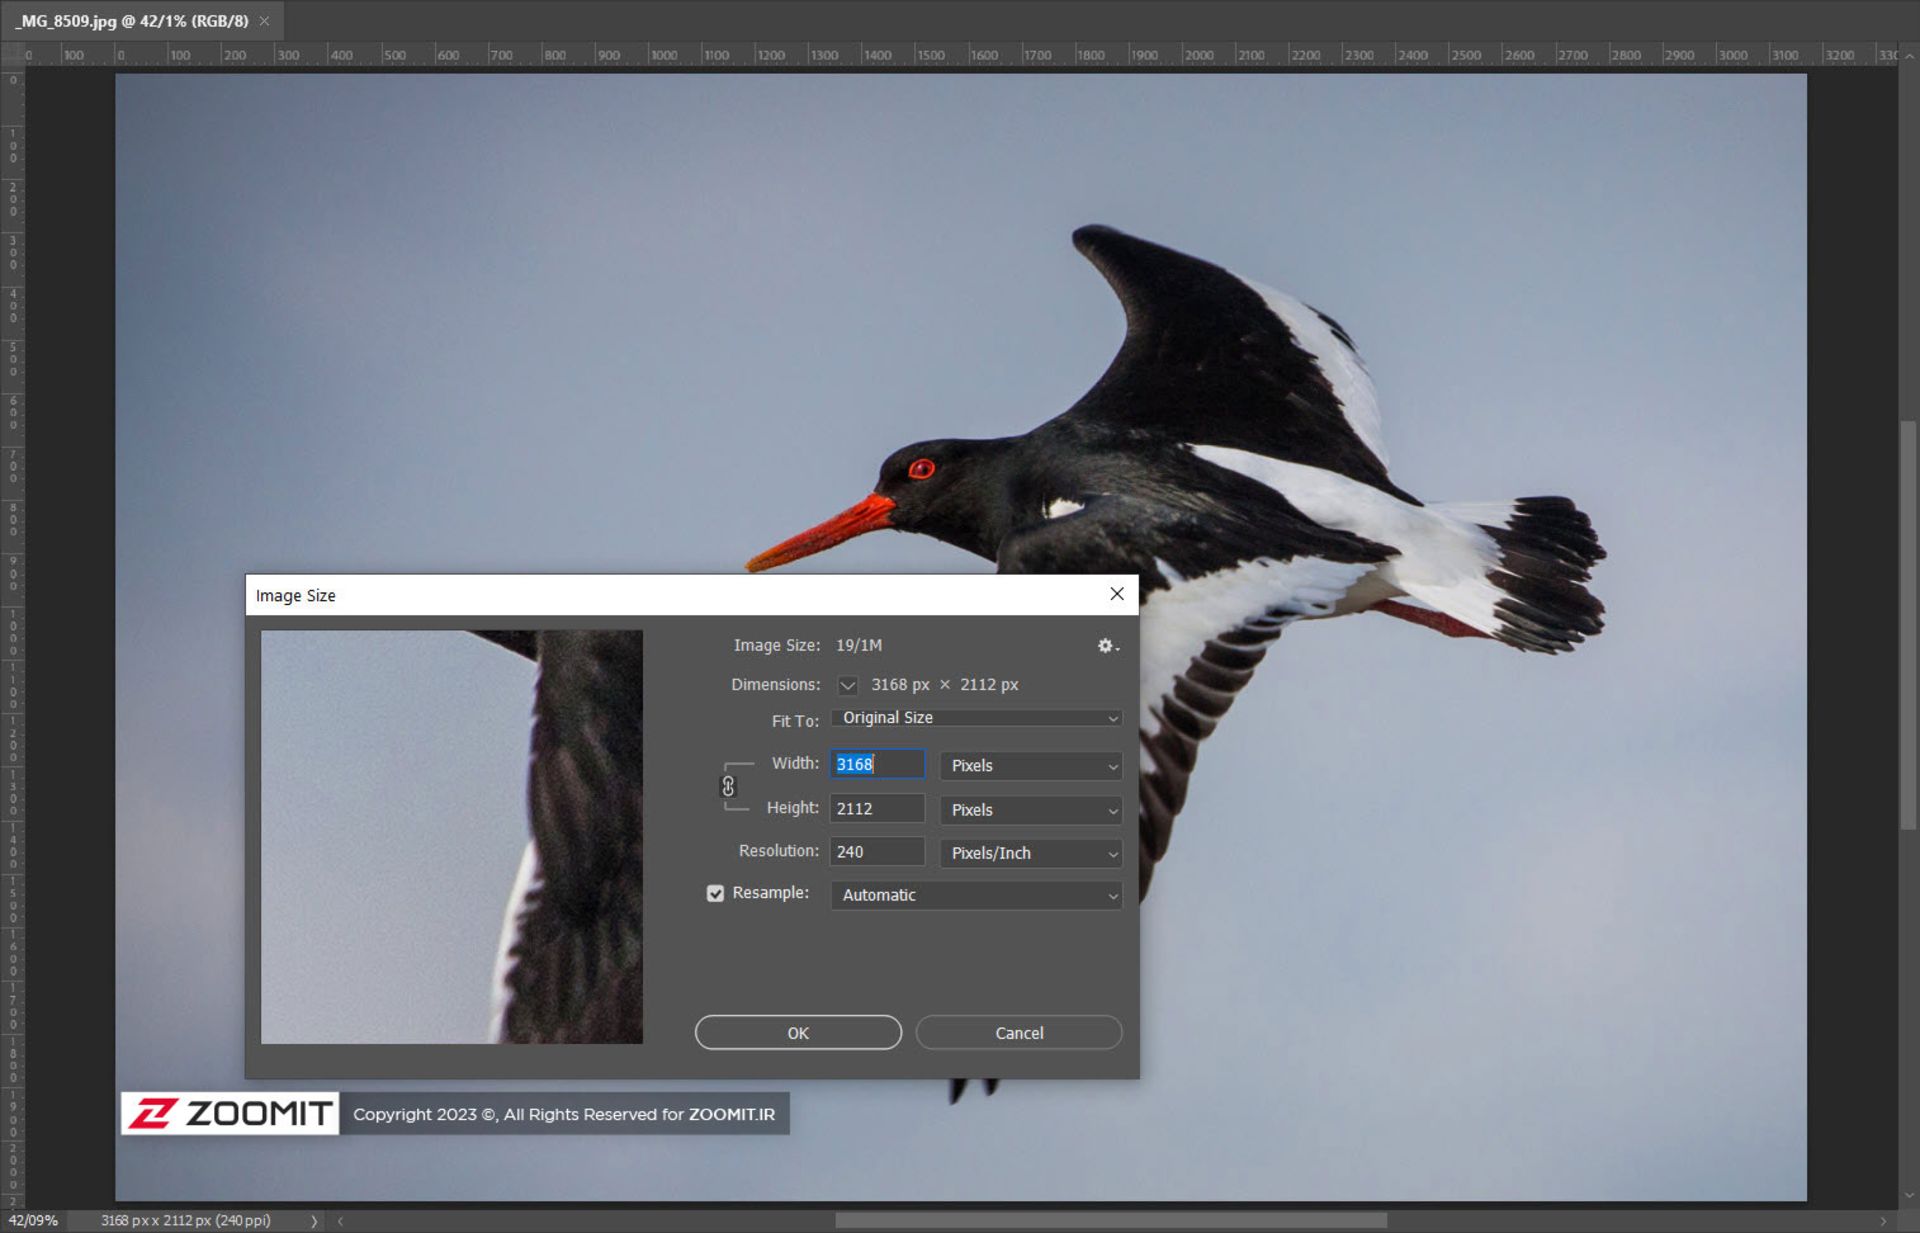Close the Image Size dialog with X
The height and width of the screenshot is (1233, 1920).
click(1117, 594)
